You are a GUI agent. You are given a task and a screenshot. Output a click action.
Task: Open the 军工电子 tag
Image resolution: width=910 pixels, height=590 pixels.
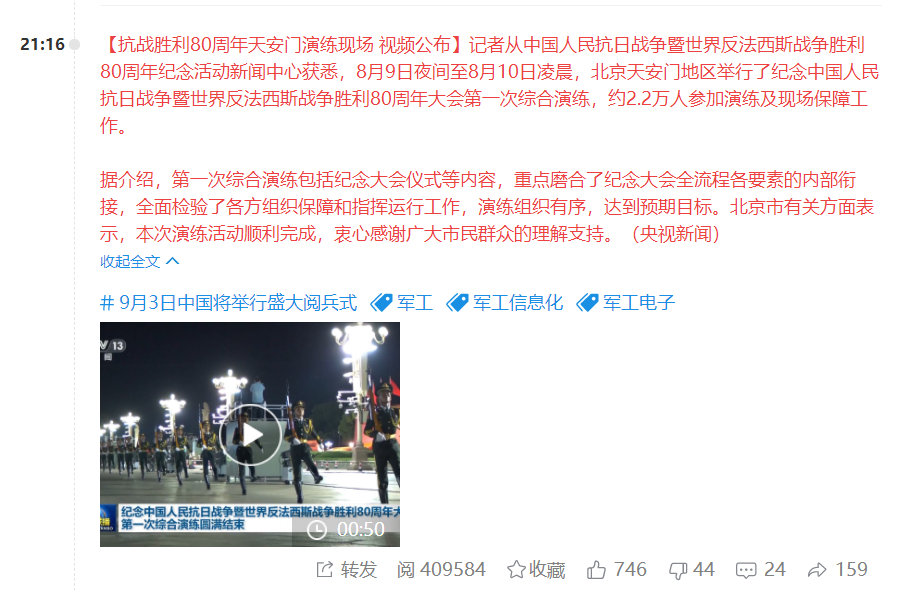638,302
